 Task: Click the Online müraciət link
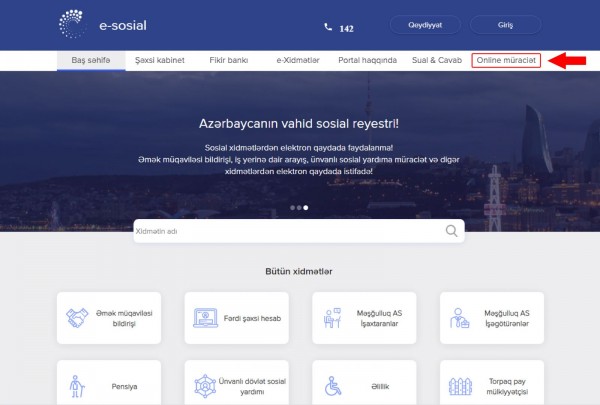(x=506, y=61)
